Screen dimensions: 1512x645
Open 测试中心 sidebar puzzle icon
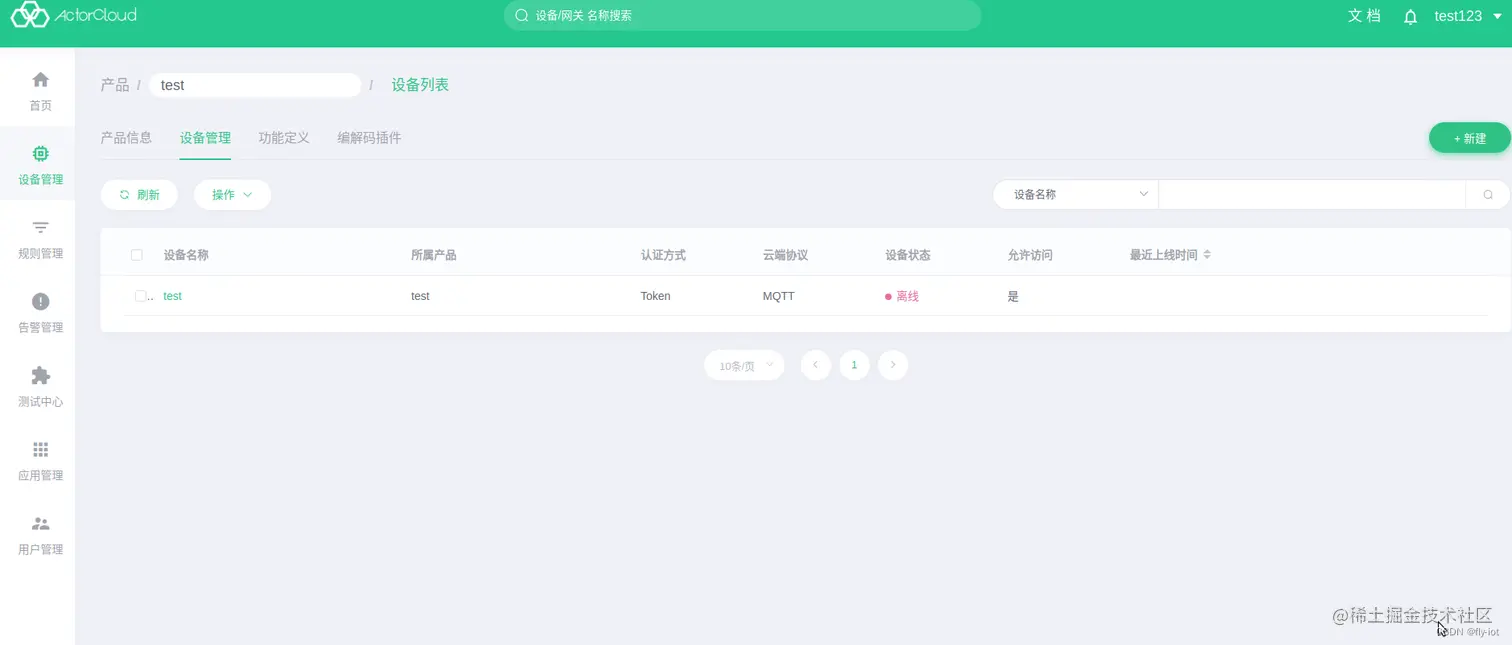point(40,375)
